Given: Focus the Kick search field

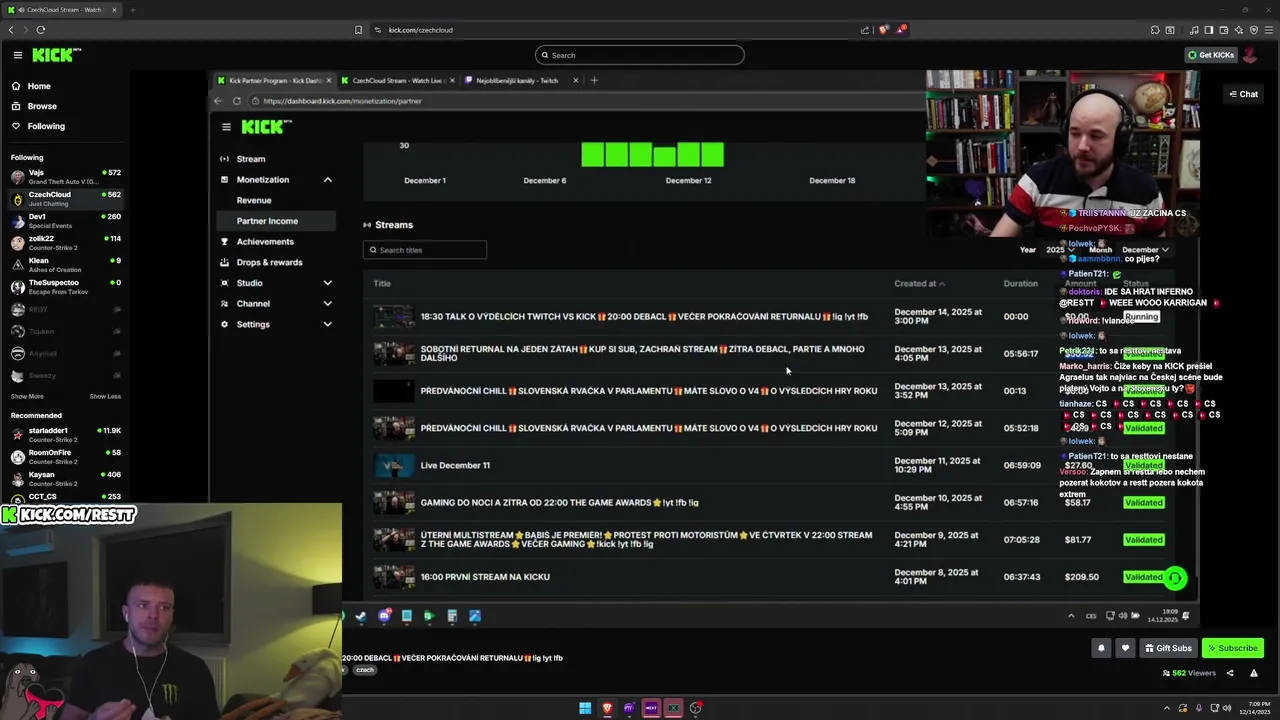Looking at the screenshot, I should [640, 55].
